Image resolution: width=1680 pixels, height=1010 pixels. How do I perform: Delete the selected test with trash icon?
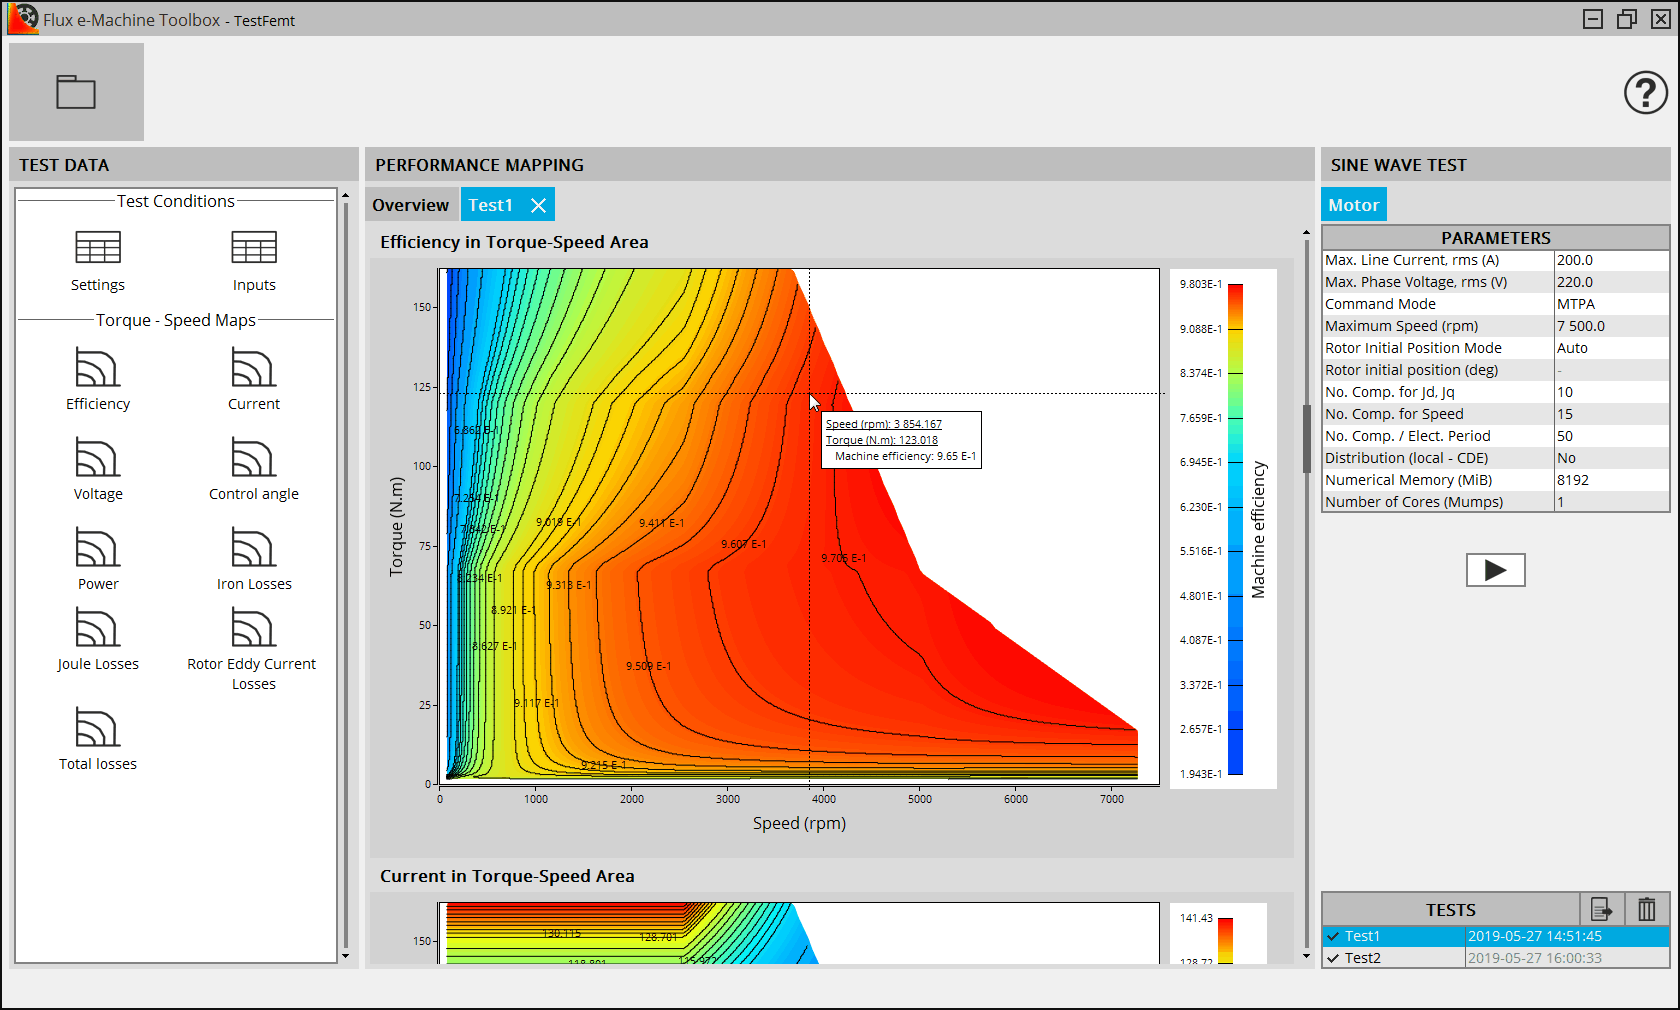pyautogui.click(x=1646, y=909)
